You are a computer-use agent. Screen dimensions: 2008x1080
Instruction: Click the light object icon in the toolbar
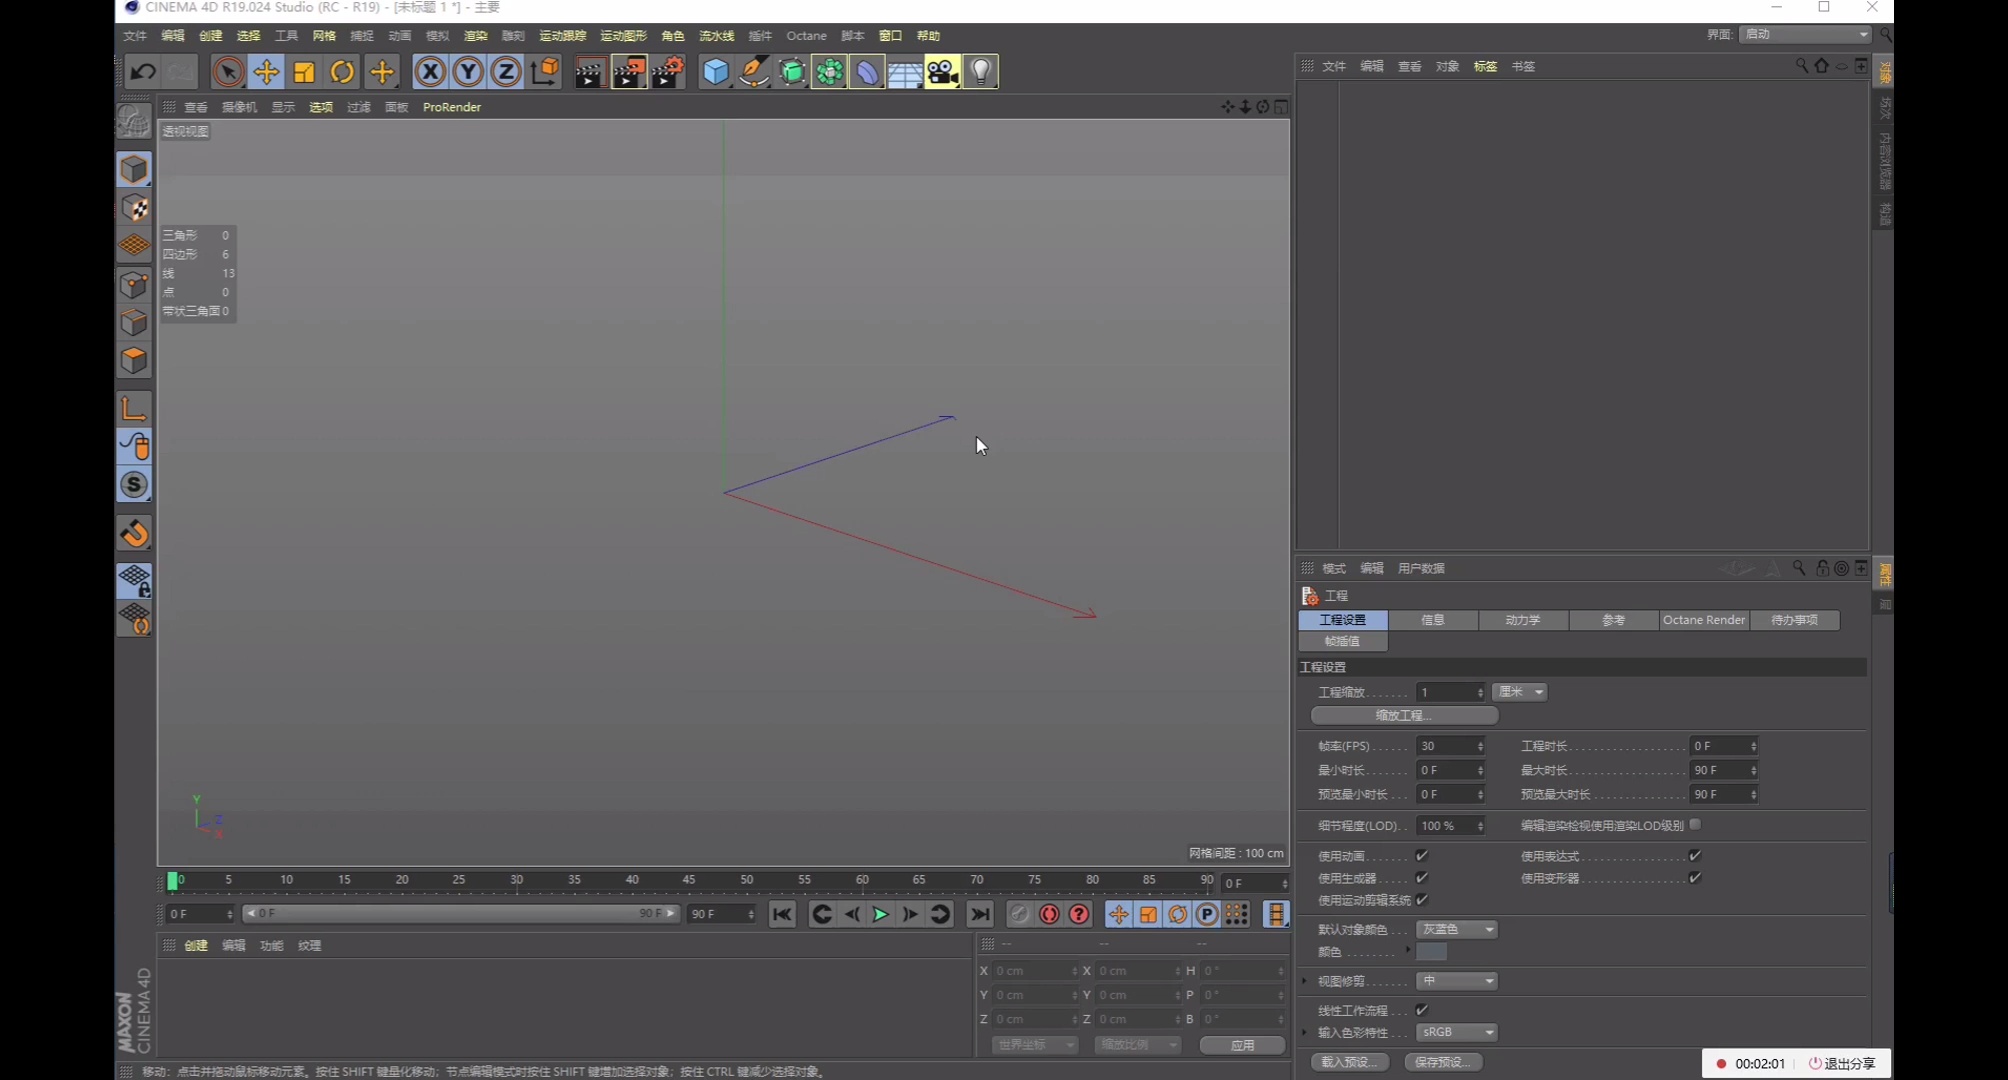point(980,71)
